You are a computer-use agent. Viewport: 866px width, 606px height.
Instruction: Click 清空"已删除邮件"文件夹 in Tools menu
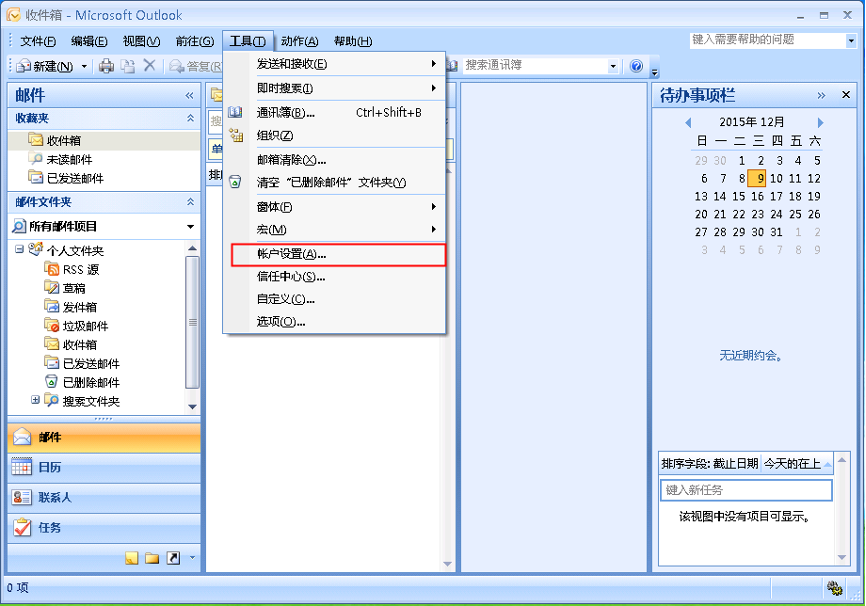tap(331, 183)
